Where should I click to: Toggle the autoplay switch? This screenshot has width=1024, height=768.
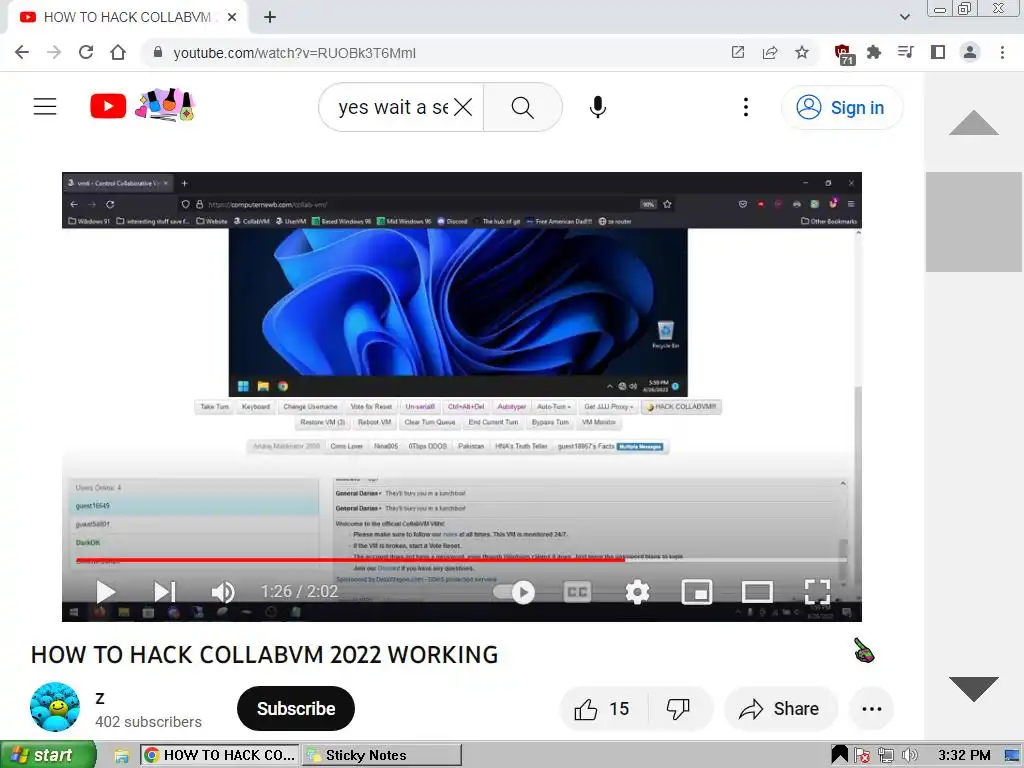[515, 592]
